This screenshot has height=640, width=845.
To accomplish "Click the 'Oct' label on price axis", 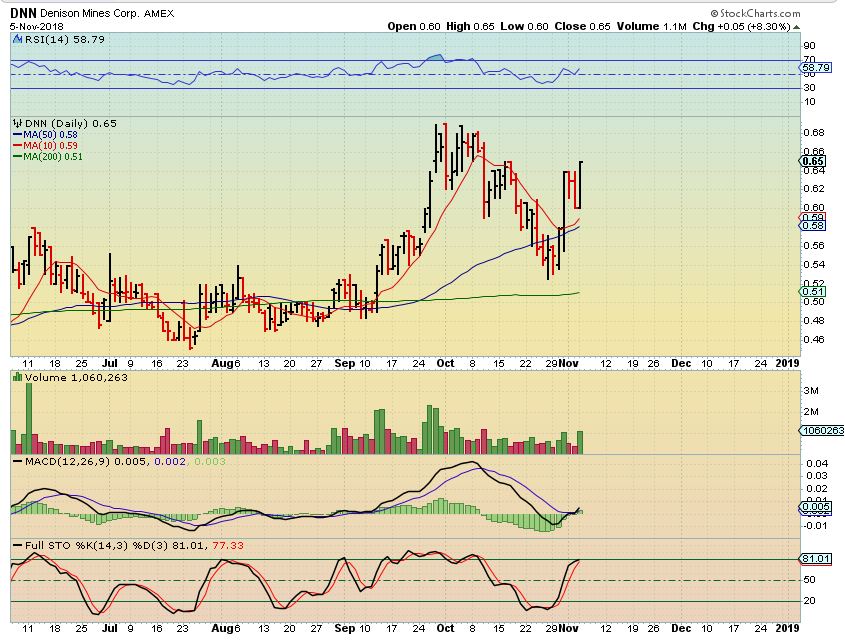I will 445,363.
